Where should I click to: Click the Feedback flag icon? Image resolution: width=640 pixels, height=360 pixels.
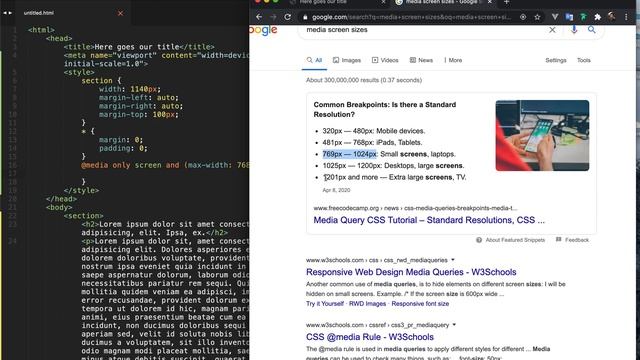coord(558,240)
